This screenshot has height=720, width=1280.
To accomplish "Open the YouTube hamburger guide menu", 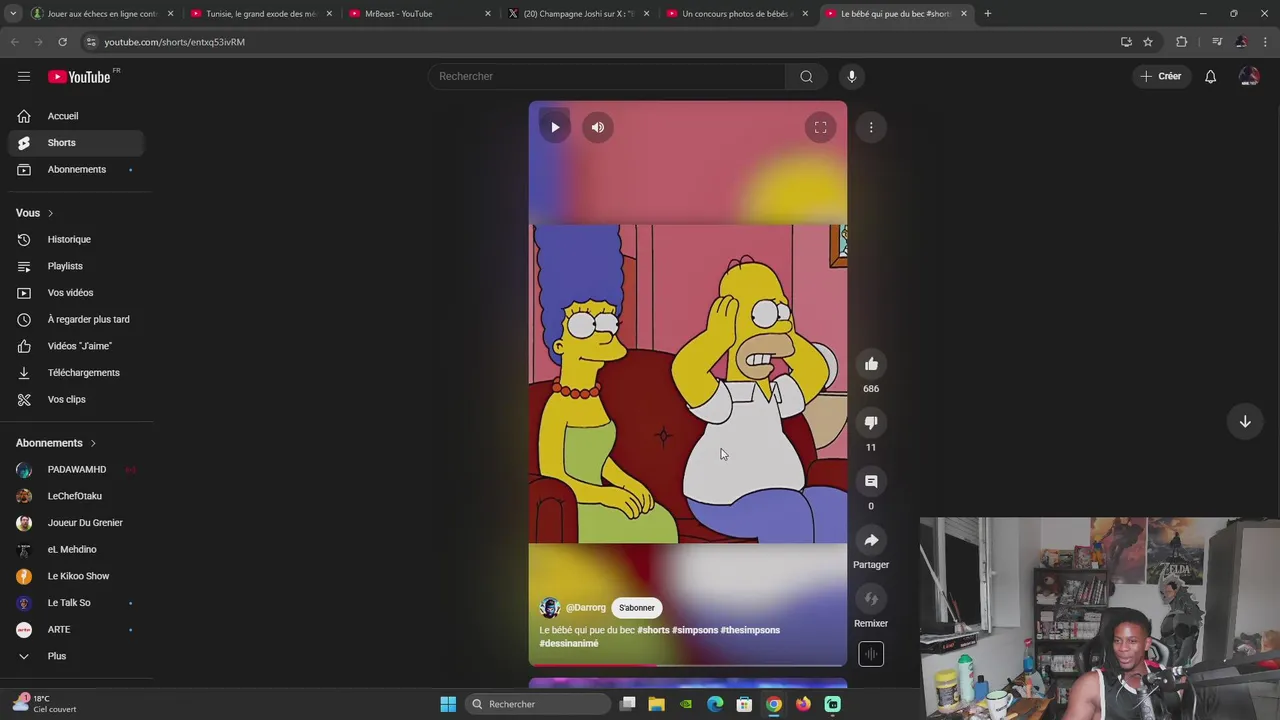I will 24,76.
